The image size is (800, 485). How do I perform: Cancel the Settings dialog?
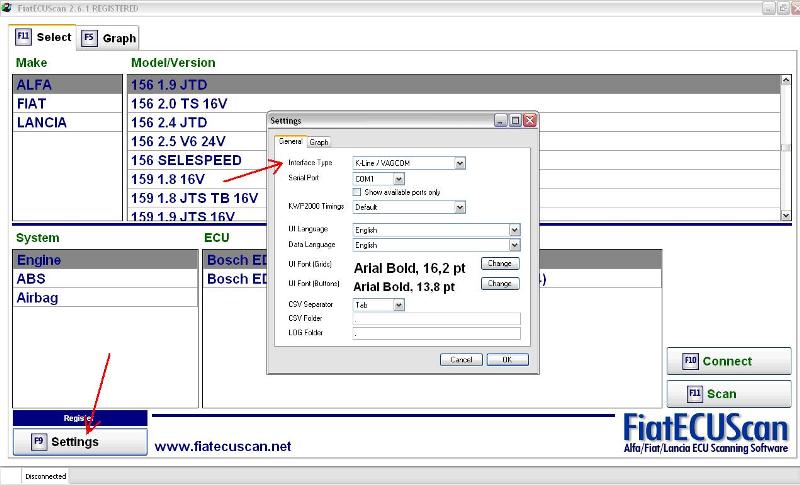[461, 360]
